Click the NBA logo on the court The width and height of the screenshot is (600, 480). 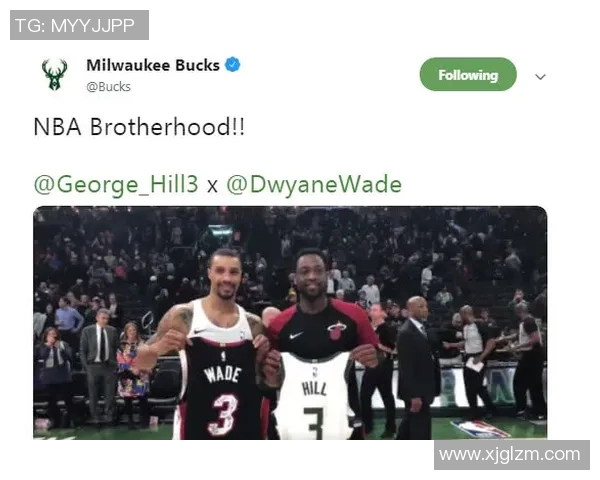480,429
